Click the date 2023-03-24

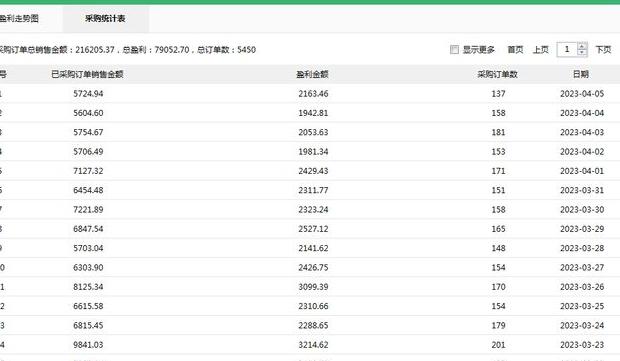coord(582,326)
